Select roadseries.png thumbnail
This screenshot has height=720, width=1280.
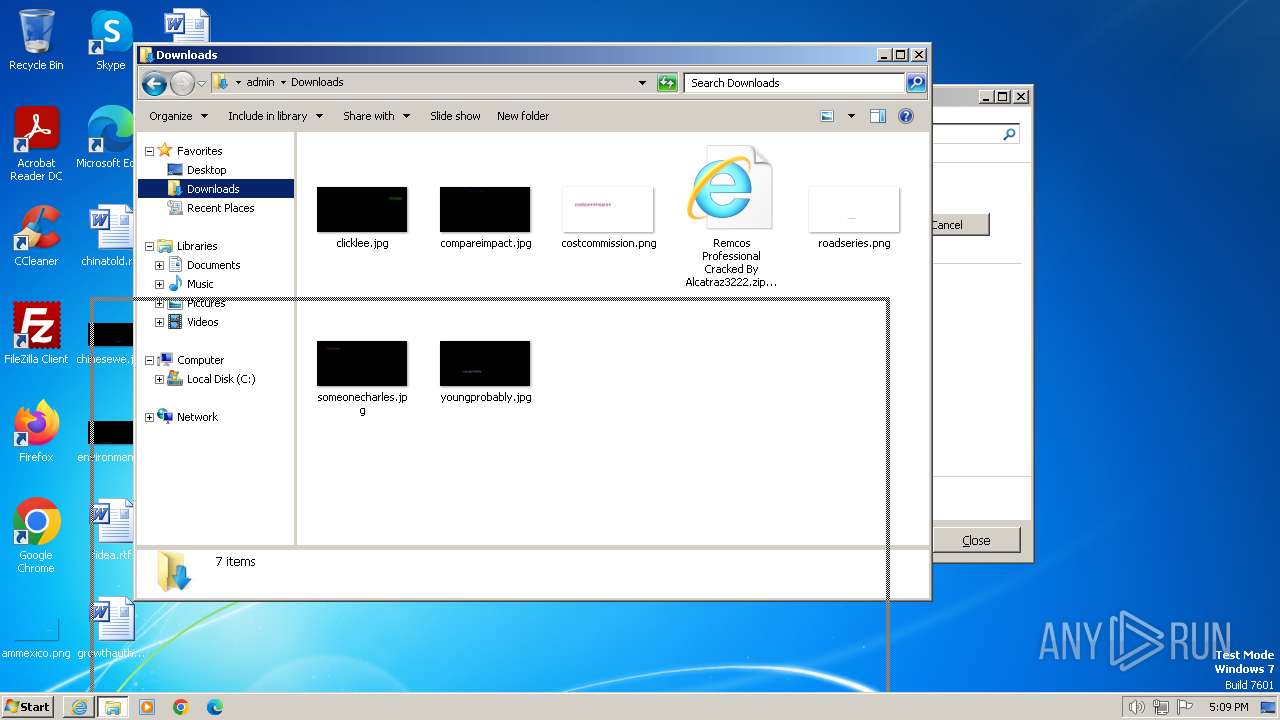(x=854, y=209)
